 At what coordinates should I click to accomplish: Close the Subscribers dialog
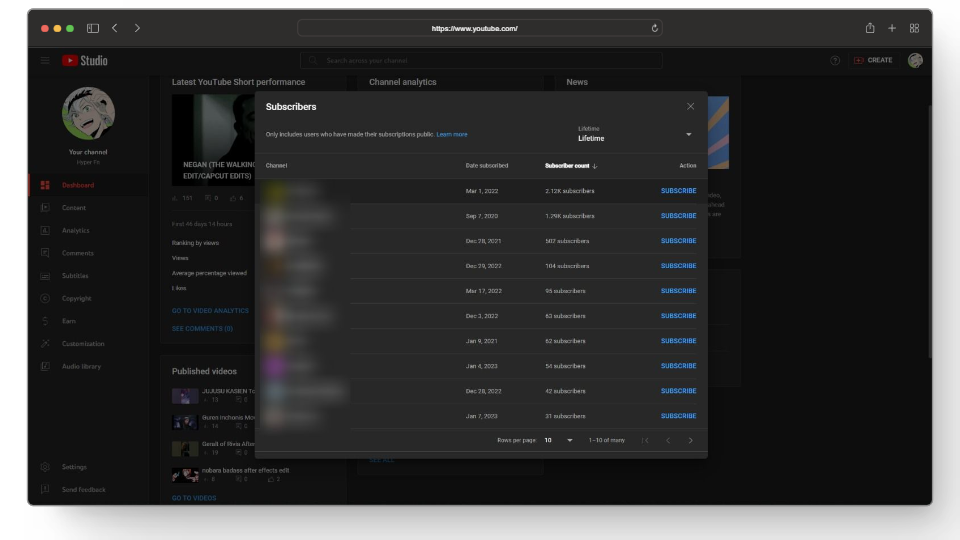(691, 107)
